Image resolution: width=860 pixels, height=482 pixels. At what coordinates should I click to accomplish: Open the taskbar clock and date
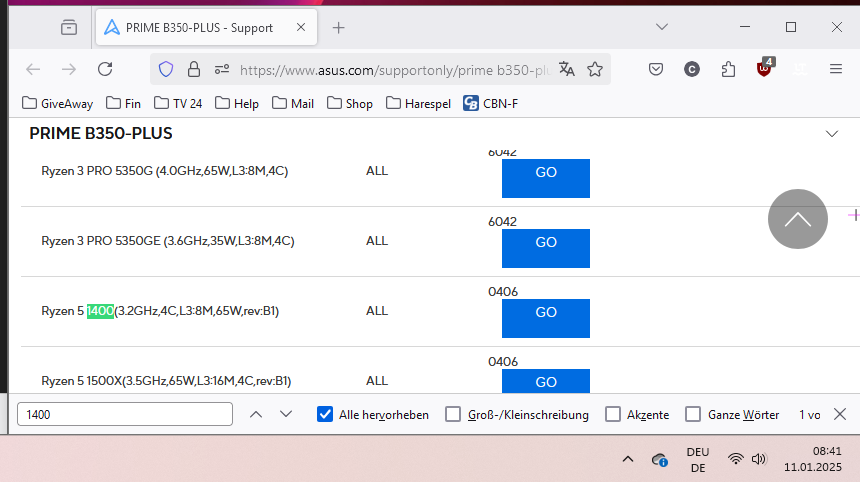[x=812, y=459]
